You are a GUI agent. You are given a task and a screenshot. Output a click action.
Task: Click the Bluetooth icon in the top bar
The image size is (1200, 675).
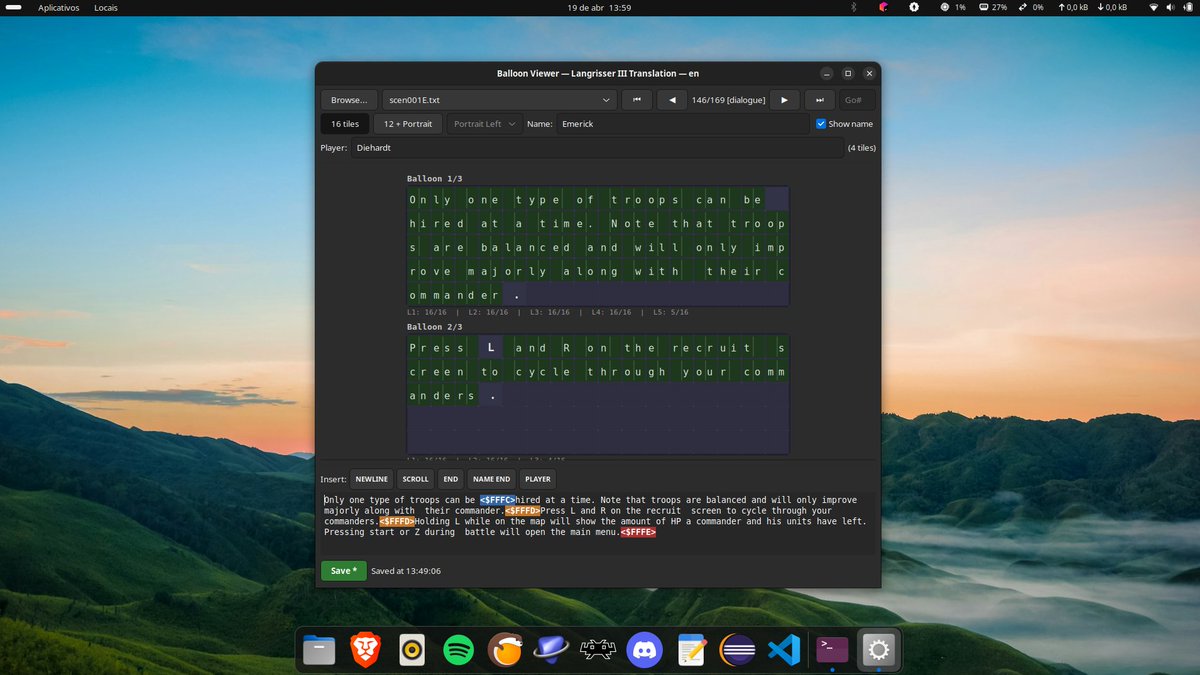854,7
